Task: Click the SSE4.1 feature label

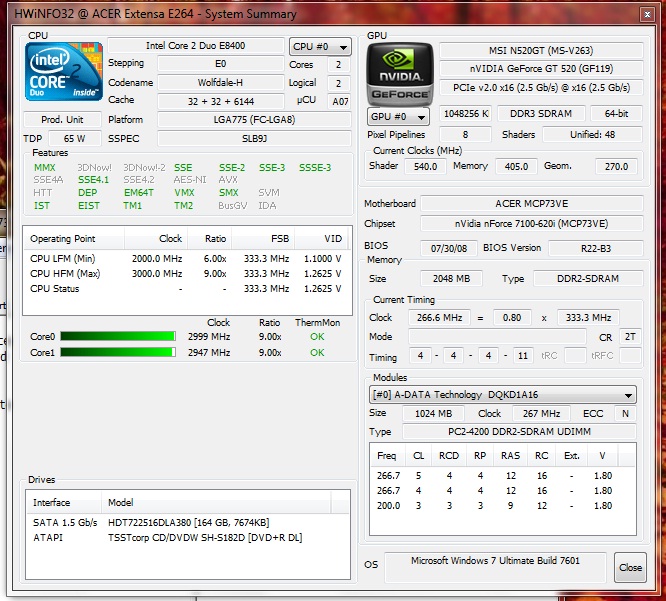Action: coord(93,180)
